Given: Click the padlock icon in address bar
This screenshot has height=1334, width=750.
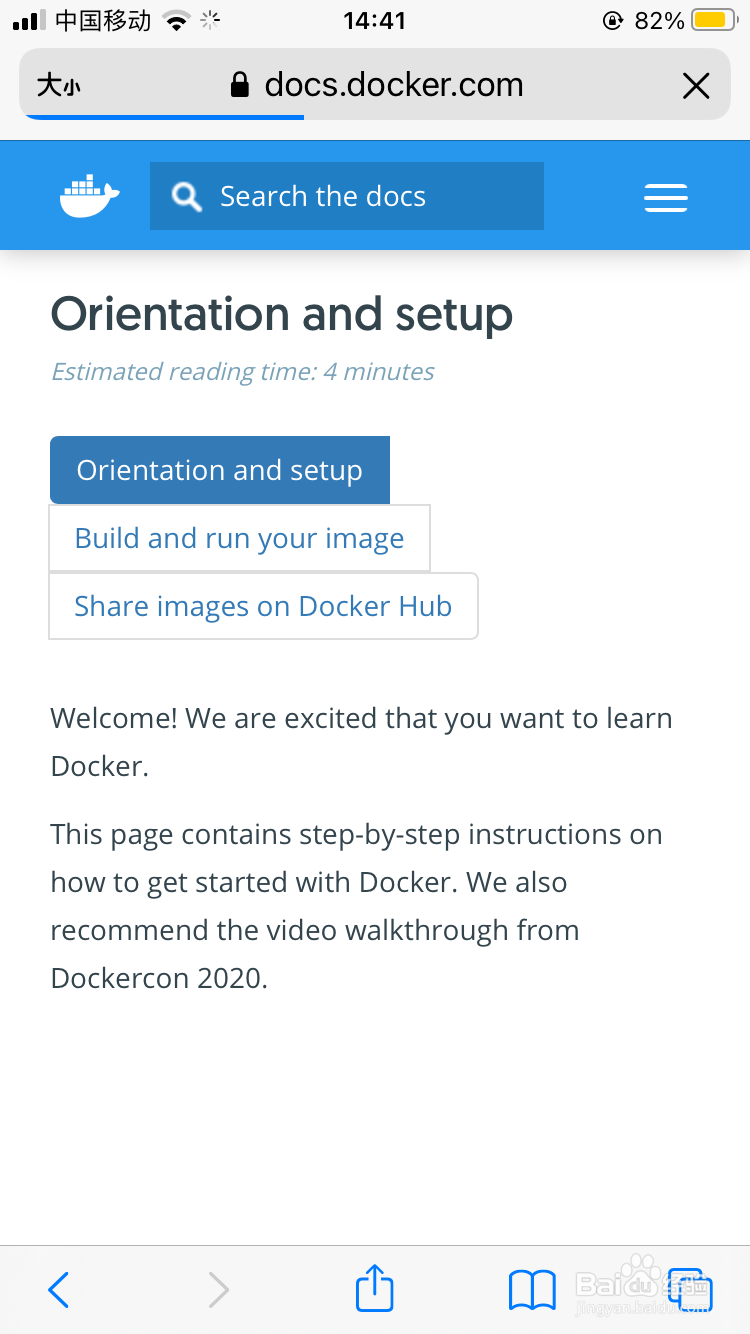Looking at the screenshot, I should (x=239, y=86).
